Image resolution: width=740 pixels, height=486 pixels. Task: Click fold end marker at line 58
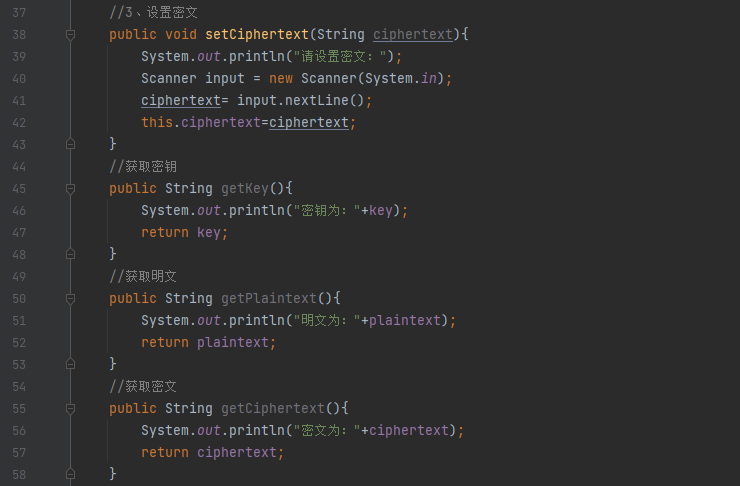click(x=70, y=474)
